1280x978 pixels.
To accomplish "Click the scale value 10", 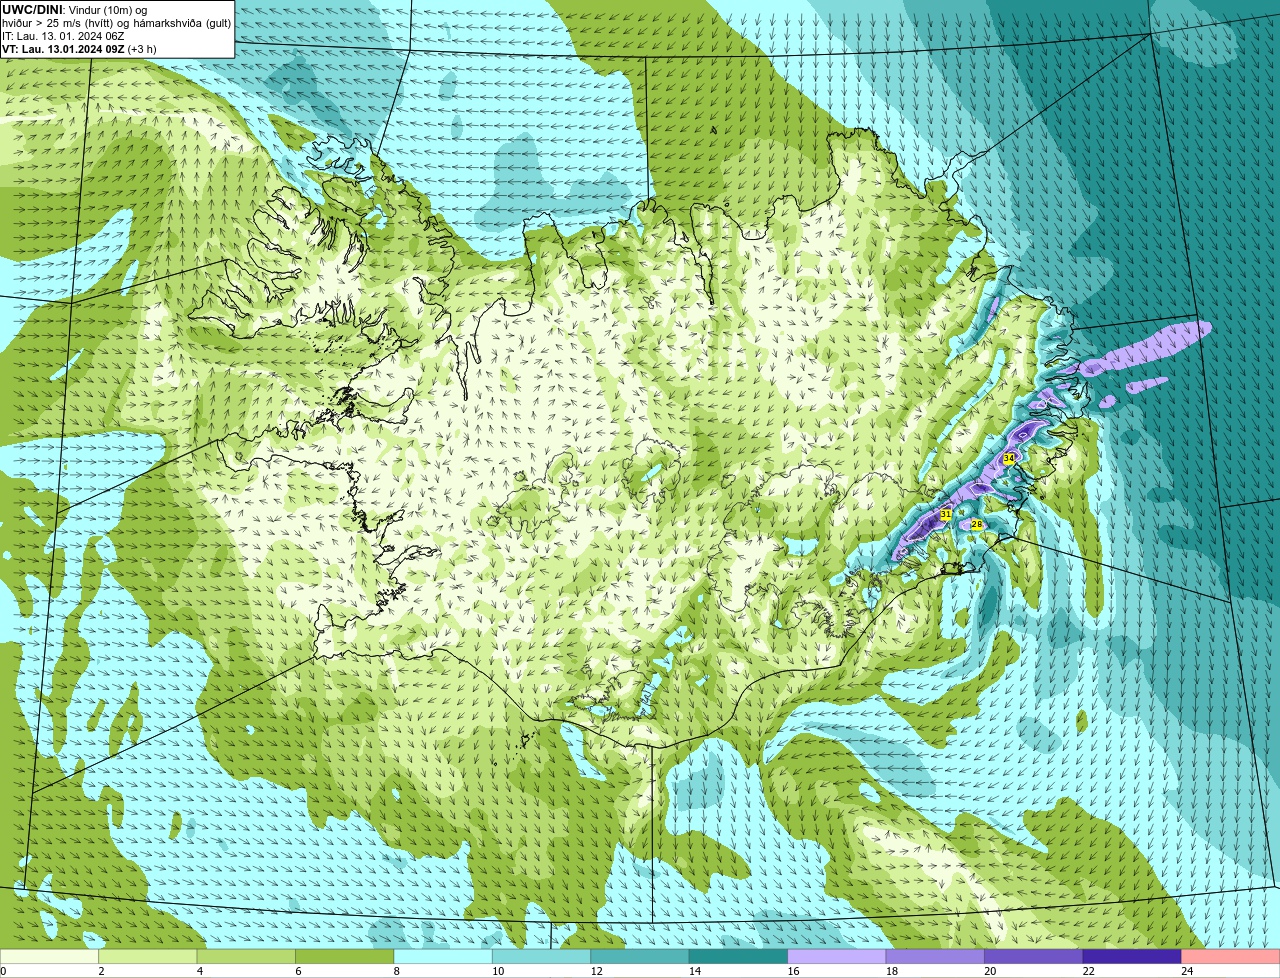I will point(498,971).
